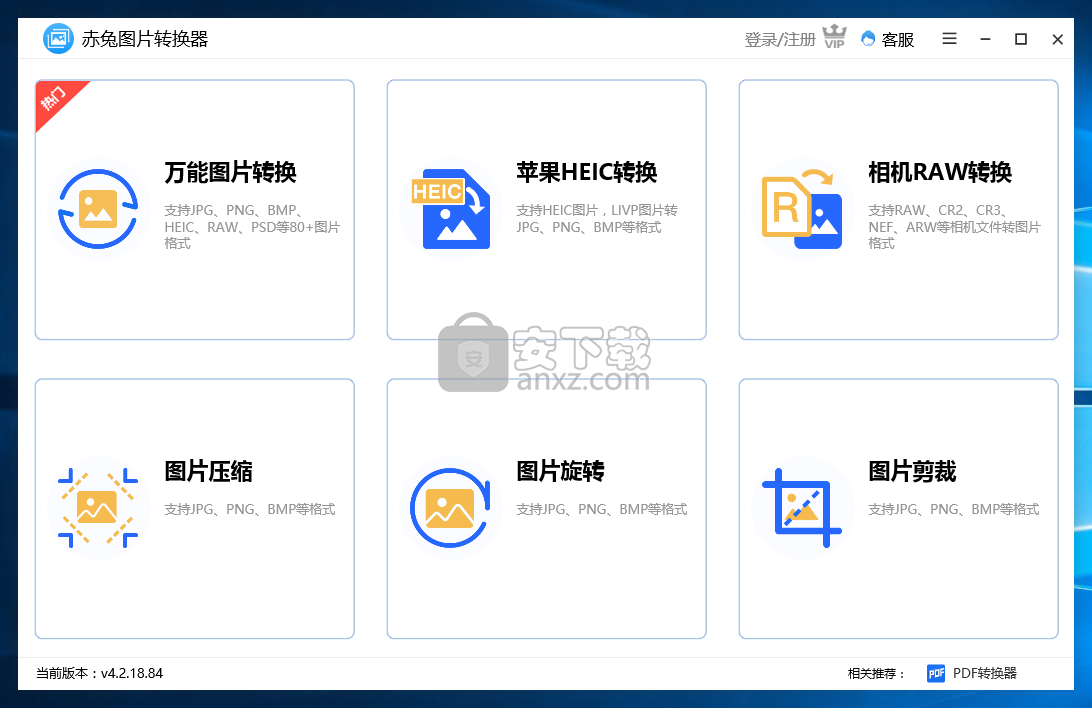Click 登录/注册 to sign in
The height and width of the screenshot is (708, 1092).
[x=780, y=40]
